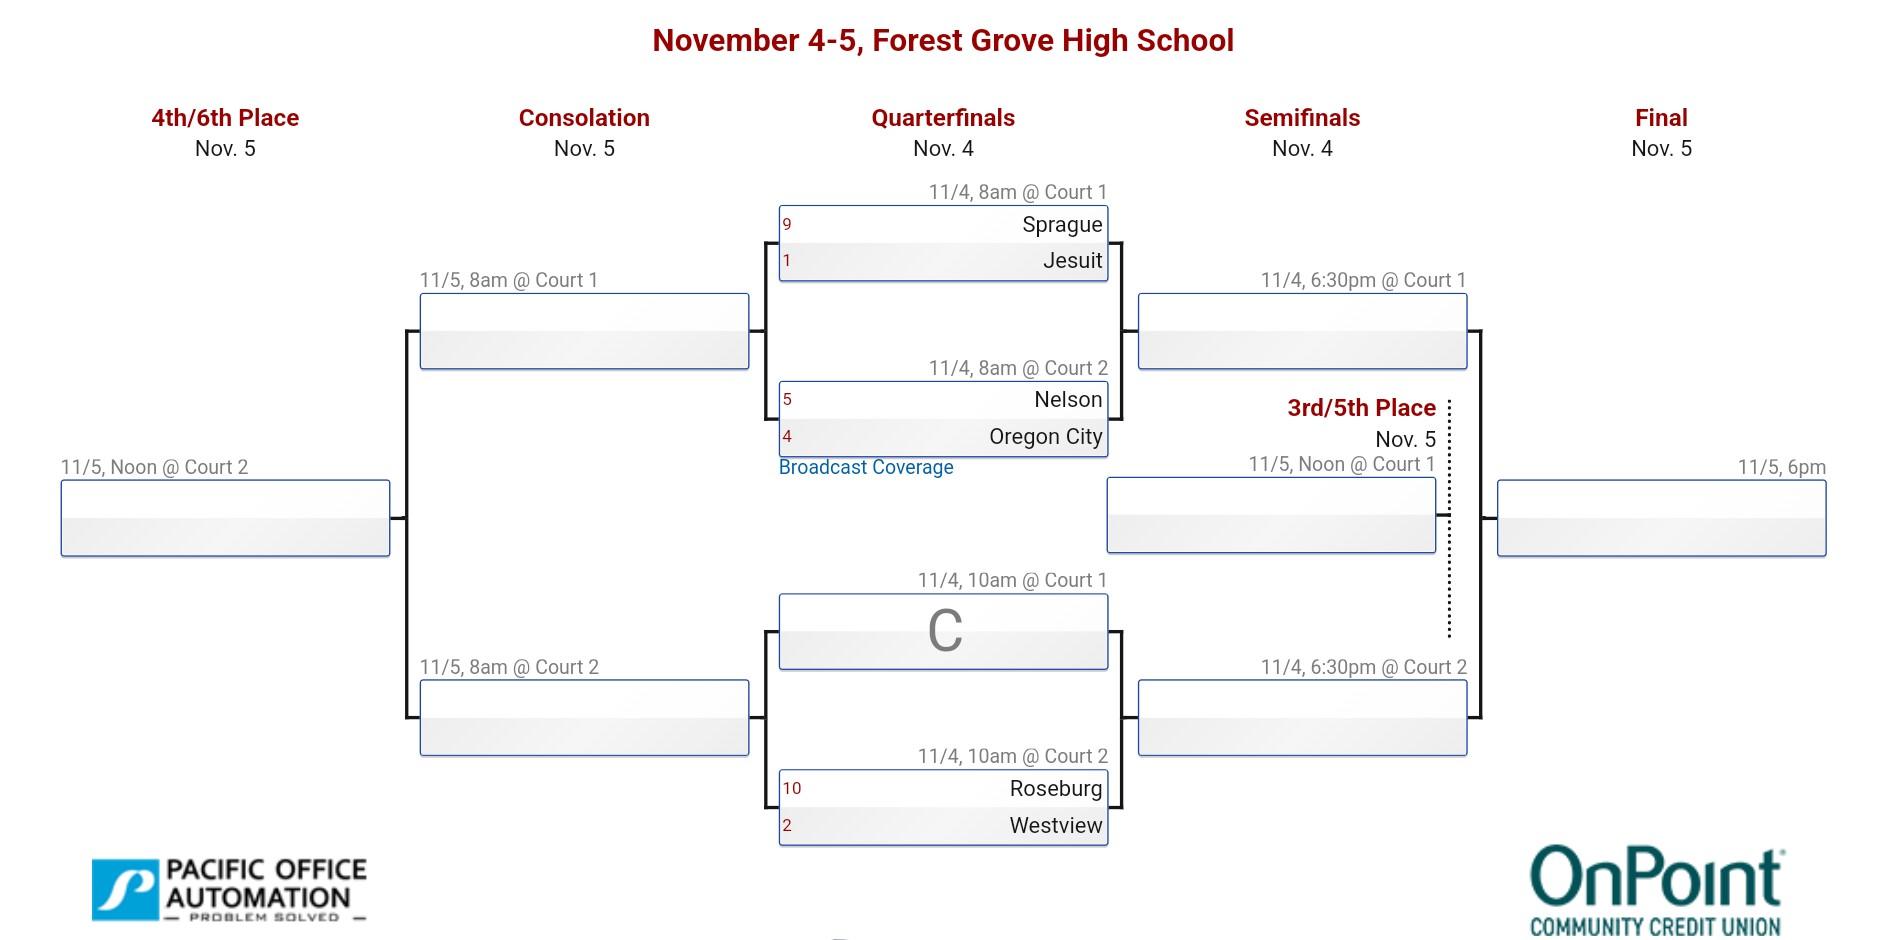Viewport: 1877px width, 940px height.
Task: Click the Pacific Office Automation logo
Action: click(229, 889)
